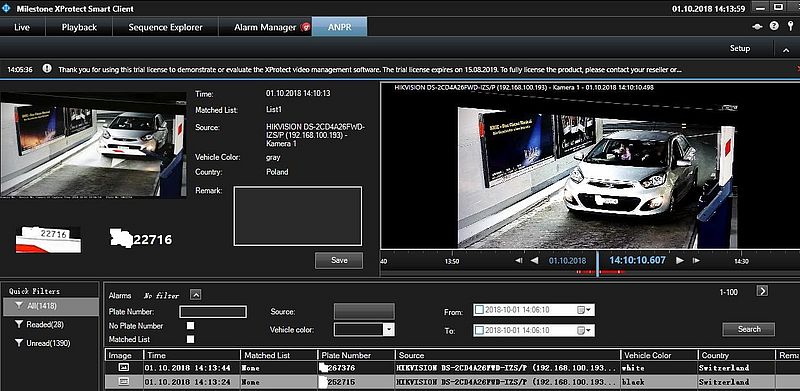
Task: Click the funnel icon beside Readed(28)
Action: click(x=19, y=325)
